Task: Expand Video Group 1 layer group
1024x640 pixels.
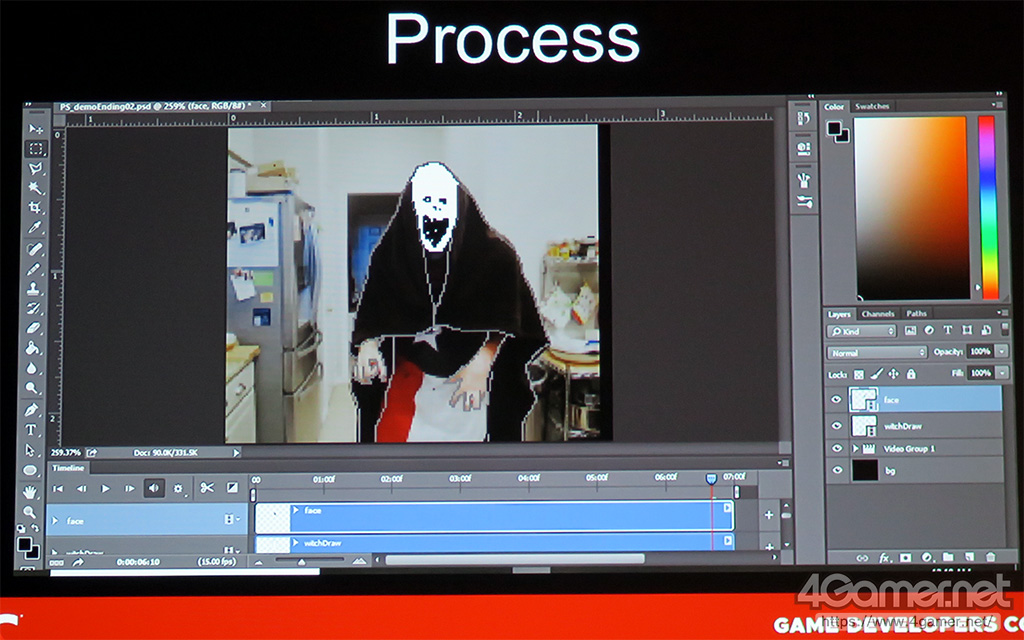Action: click(x=856, y=449)
